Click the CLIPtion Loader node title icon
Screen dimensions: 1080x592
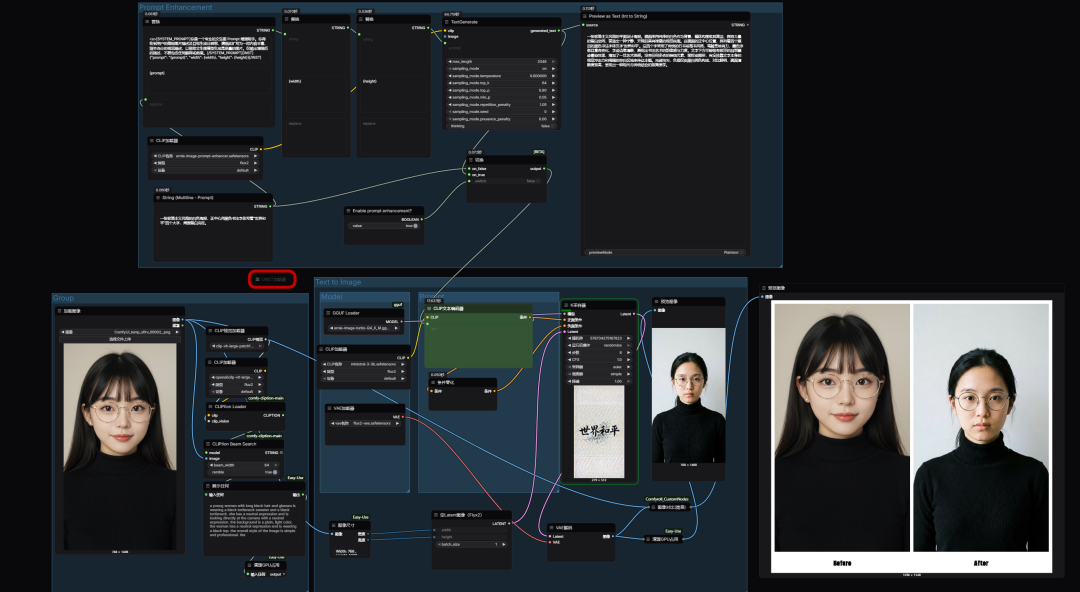click(209, 407)
